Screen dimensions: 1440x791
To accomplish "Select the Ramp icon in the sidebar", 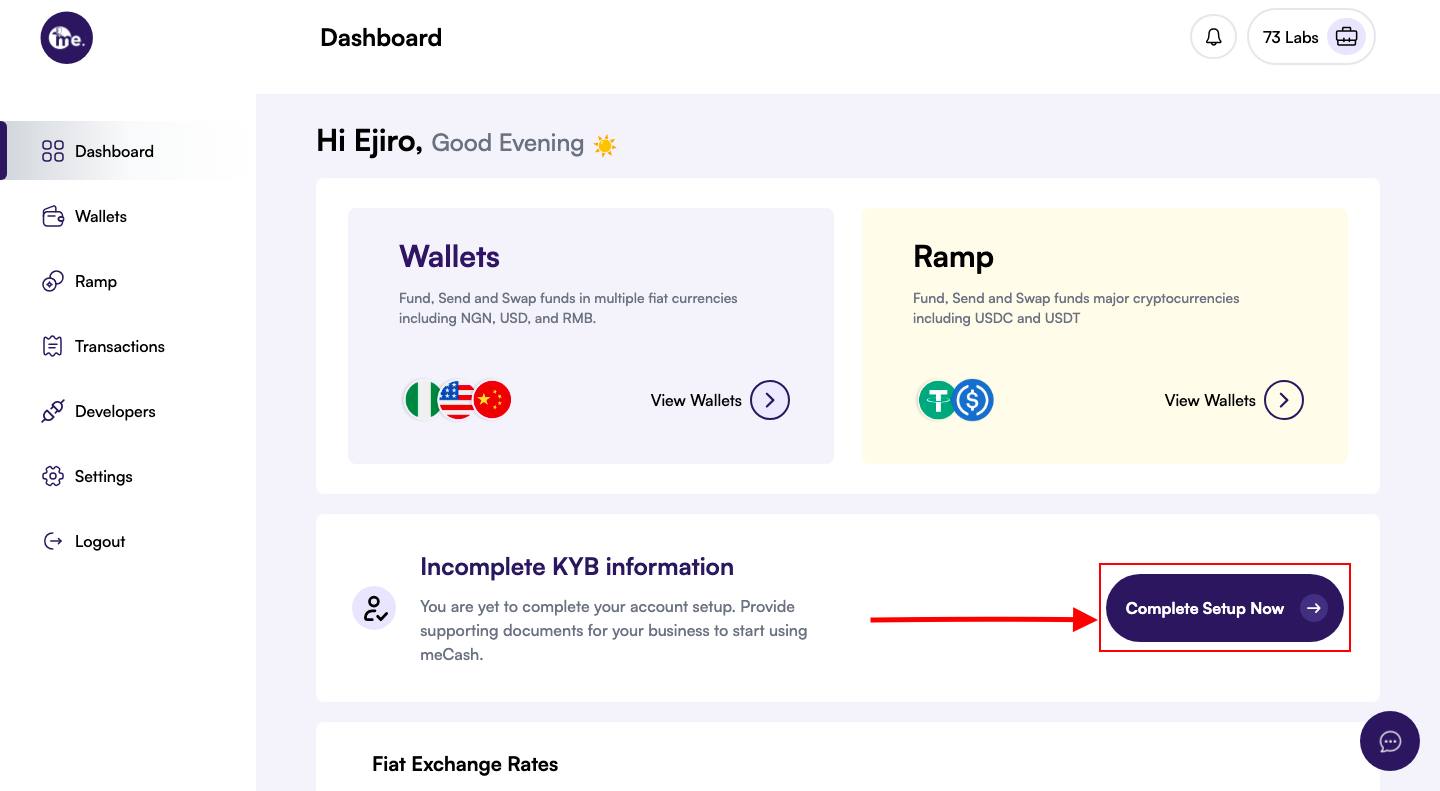I will click(52, 281).
